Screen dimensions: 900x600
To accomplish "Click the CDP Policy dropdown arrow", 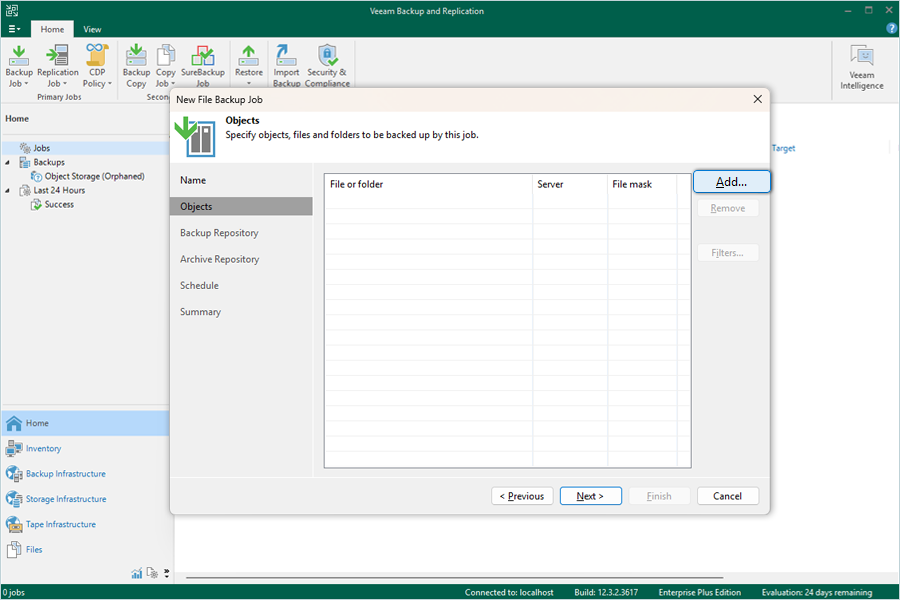I will (x=110, y=84).
